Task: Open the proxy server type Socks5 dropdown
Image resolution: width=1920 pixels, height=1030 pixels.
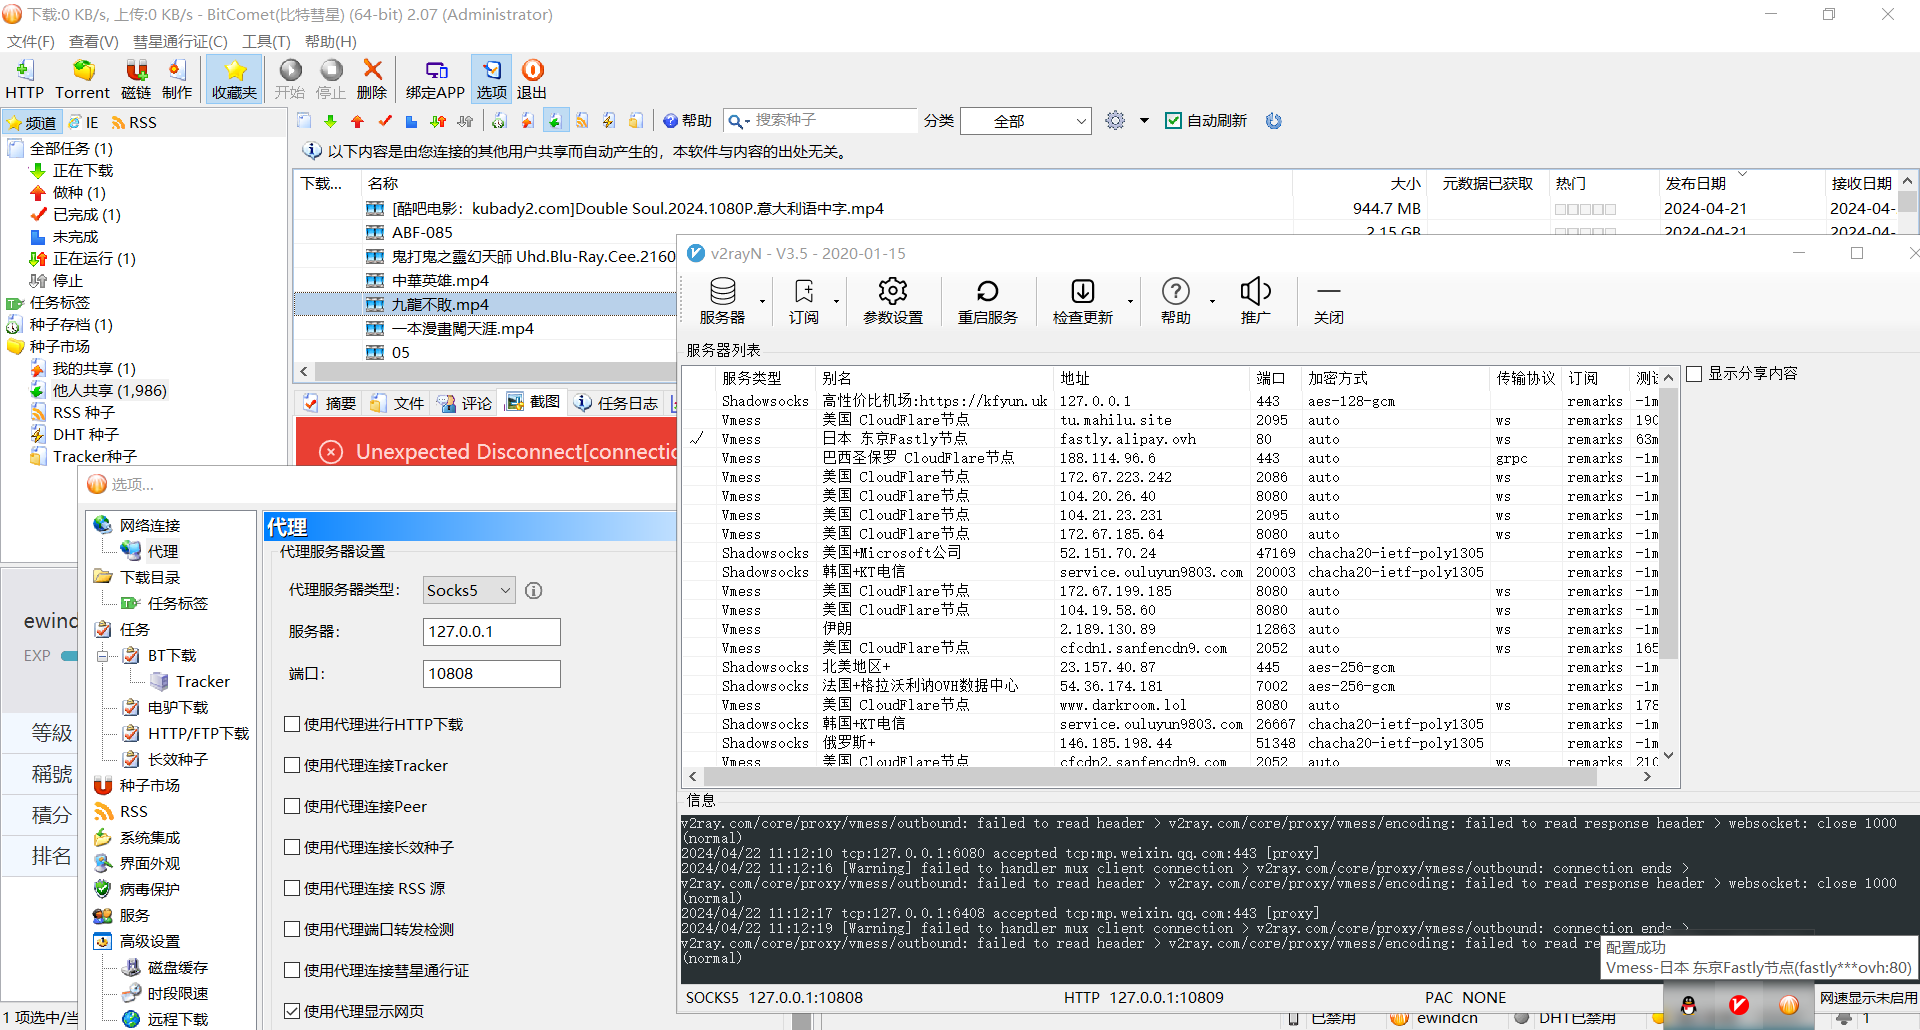Action: pyautogui.click(x=469, y=591)
